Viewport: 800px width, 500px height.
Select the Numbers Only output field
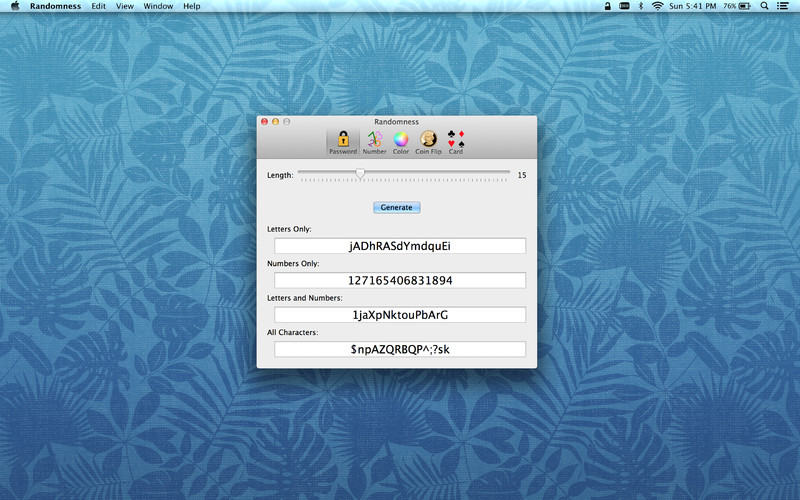[400, 281]
